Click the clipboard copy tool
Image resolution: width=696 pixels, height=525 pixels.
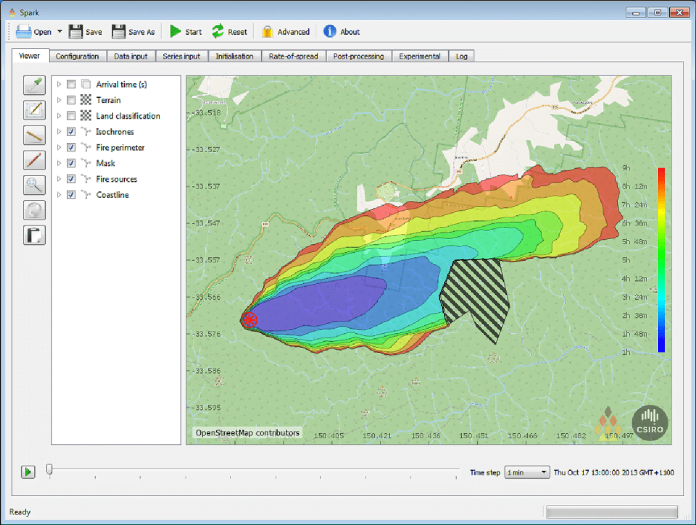35,235
